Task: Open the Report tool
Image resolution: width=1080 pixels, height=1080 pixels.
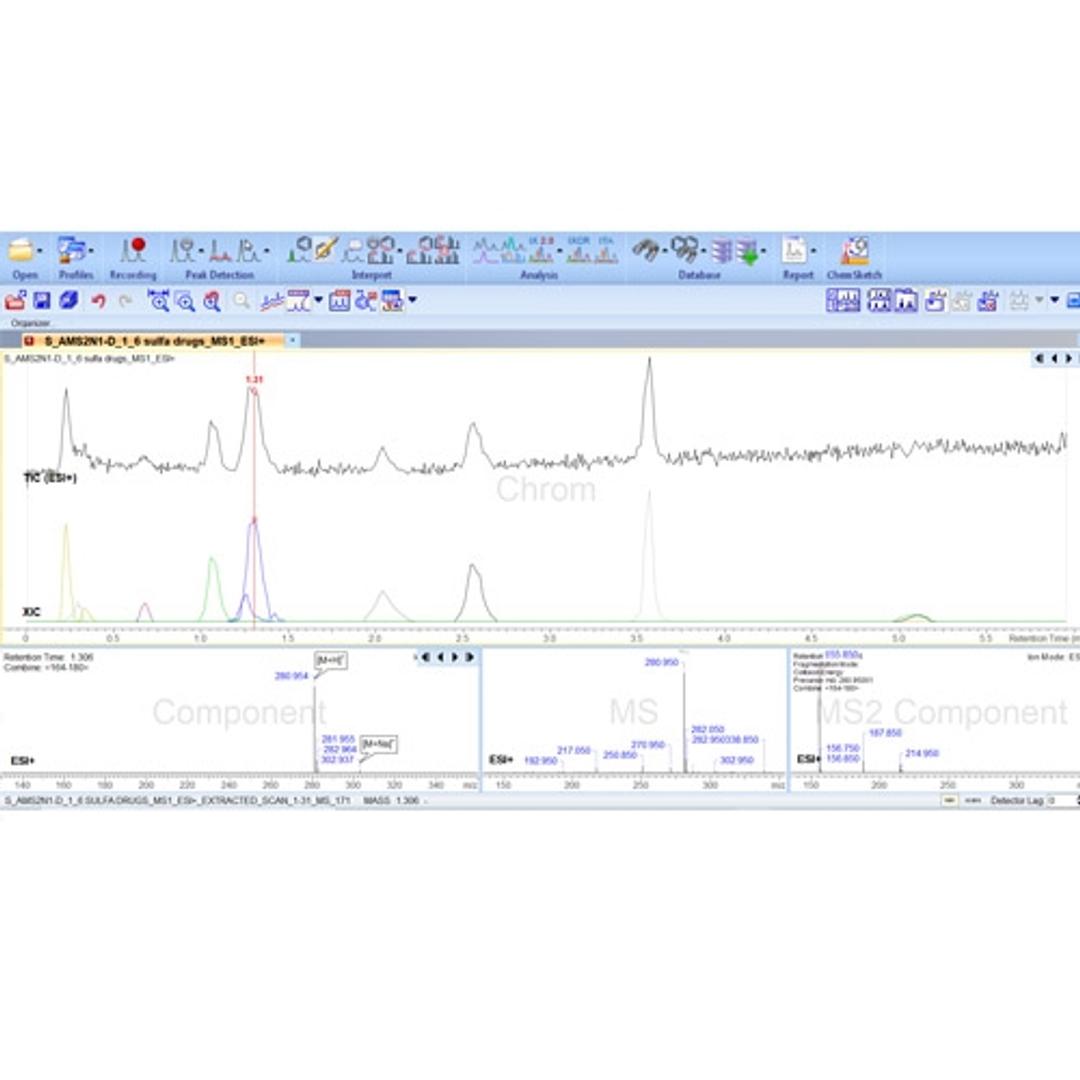Action: coord(795,250)
